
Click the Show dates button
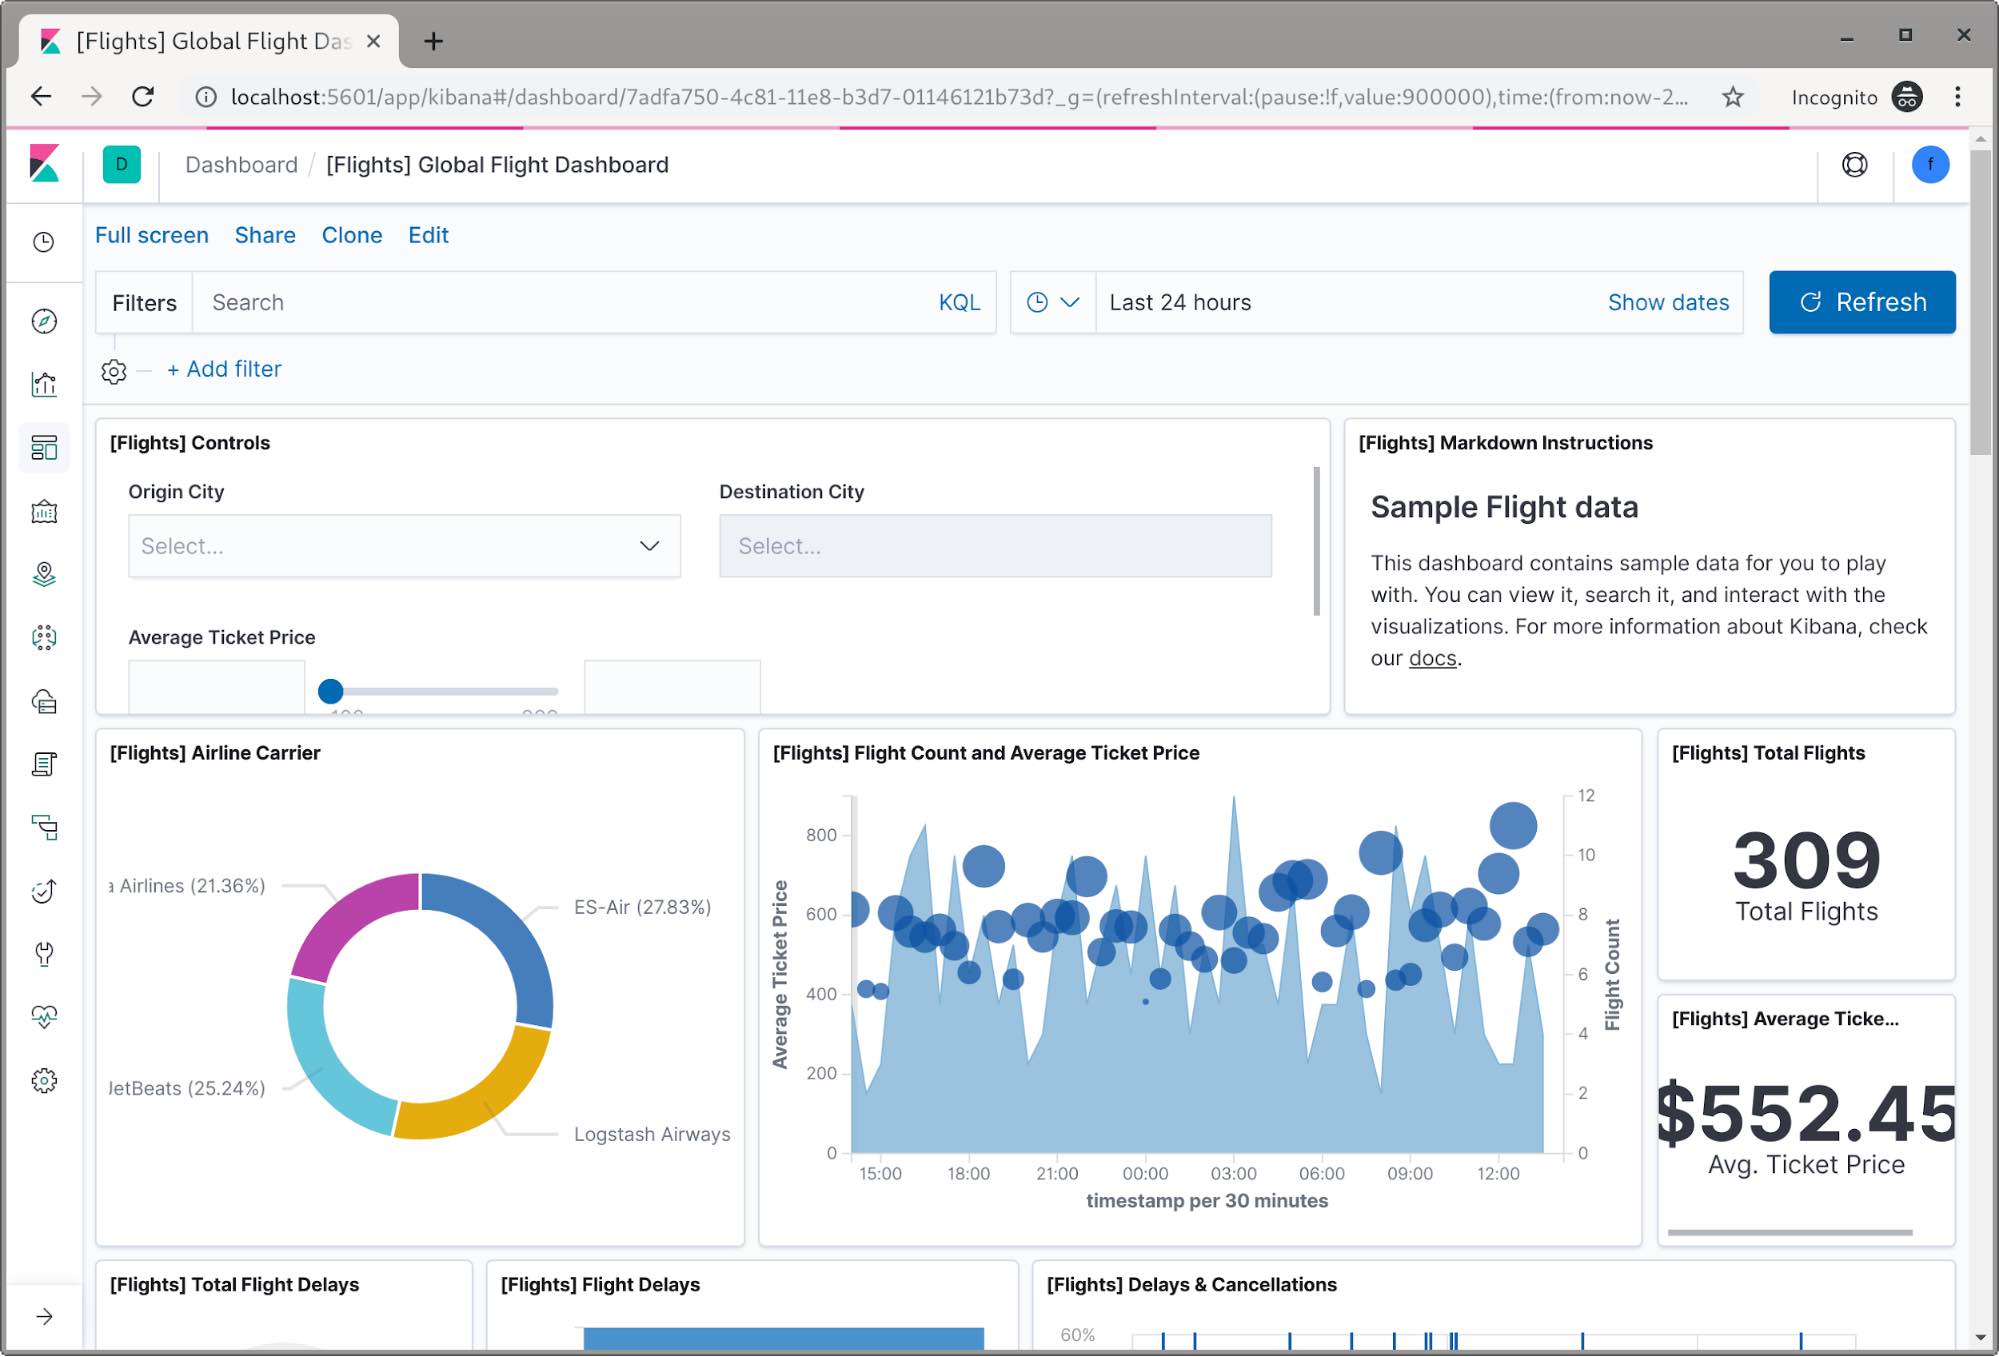tap(1666, 301)
